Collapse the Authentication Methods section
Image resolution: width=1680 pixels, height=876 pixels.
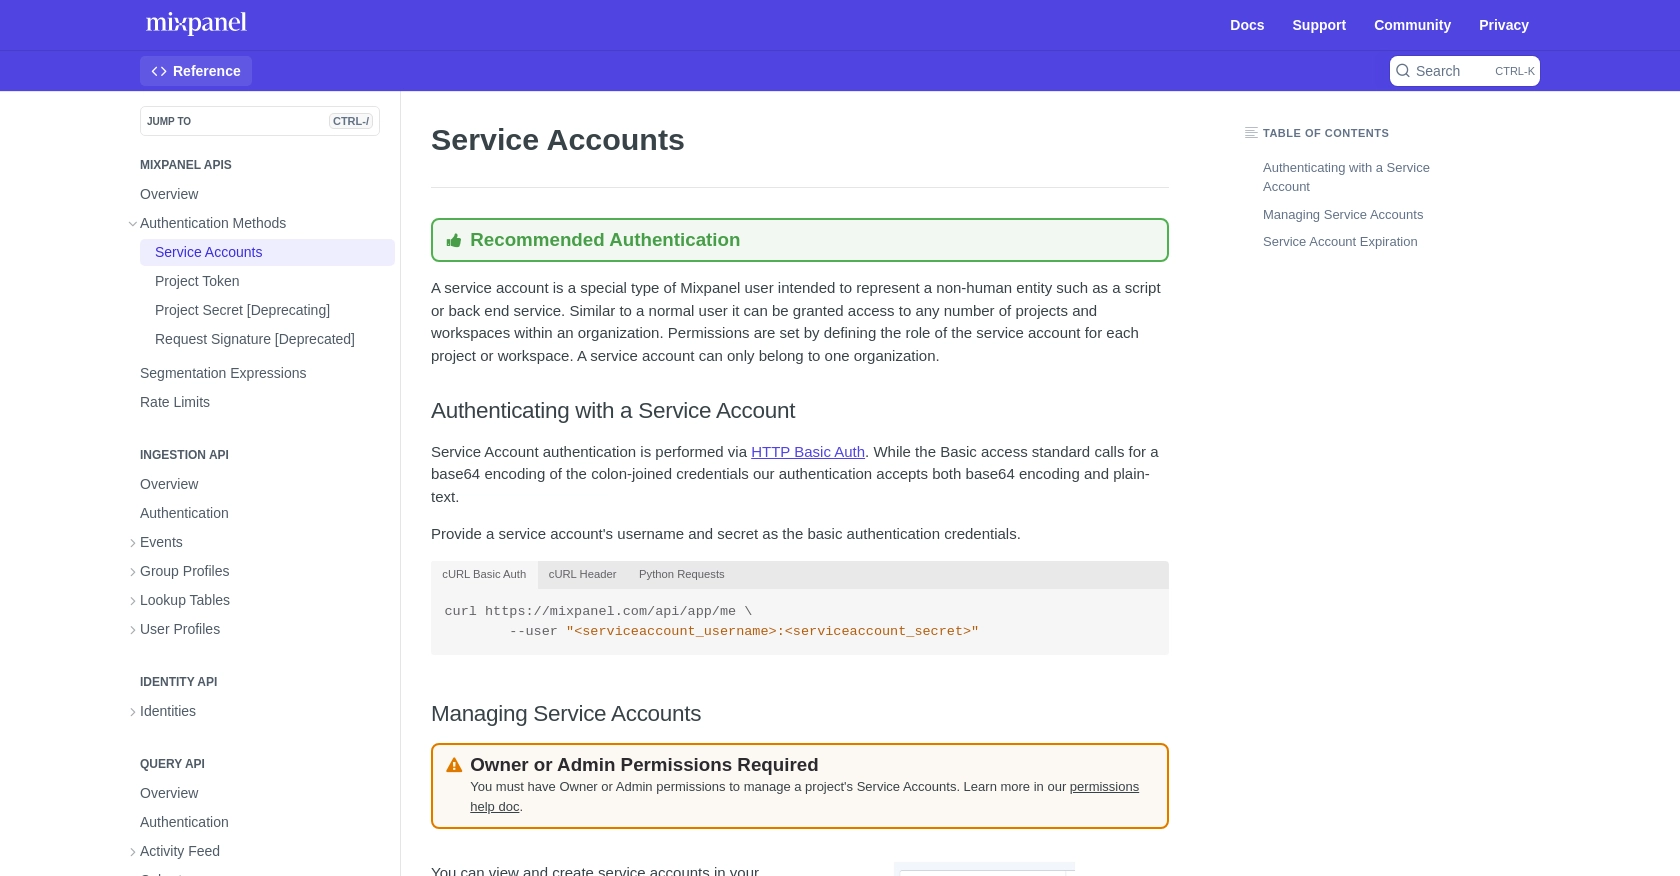click(133, 223)
